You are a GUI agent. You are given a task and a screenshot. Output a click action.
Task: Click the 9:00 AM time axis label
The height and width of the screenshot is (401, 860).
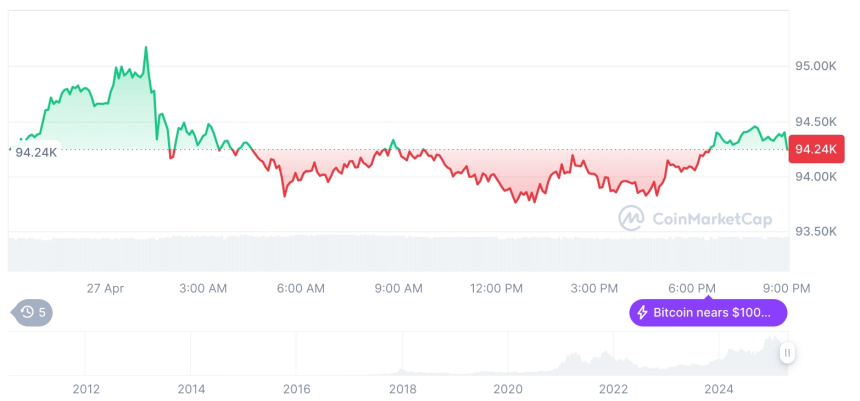point(399,288)
